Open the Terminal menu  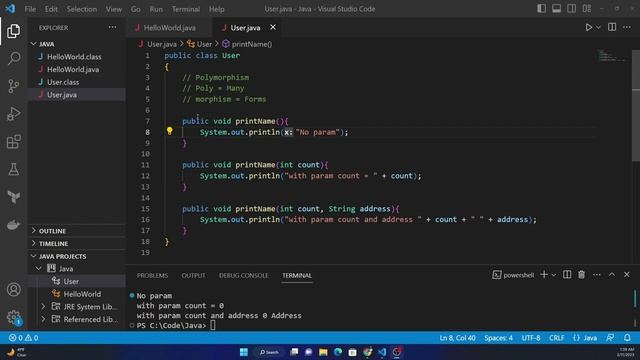(x=186, y=9)
